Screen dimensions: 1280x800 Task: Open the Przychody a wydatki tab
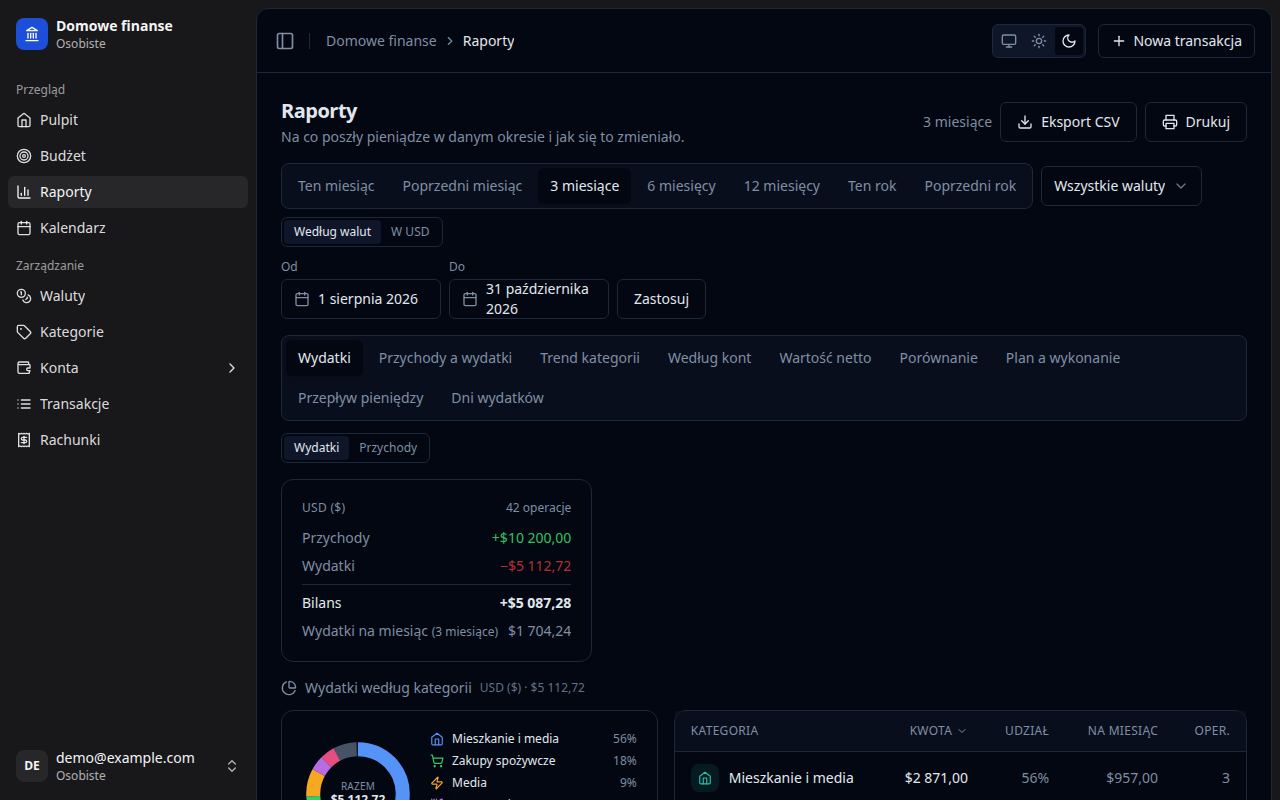(445, 358)
